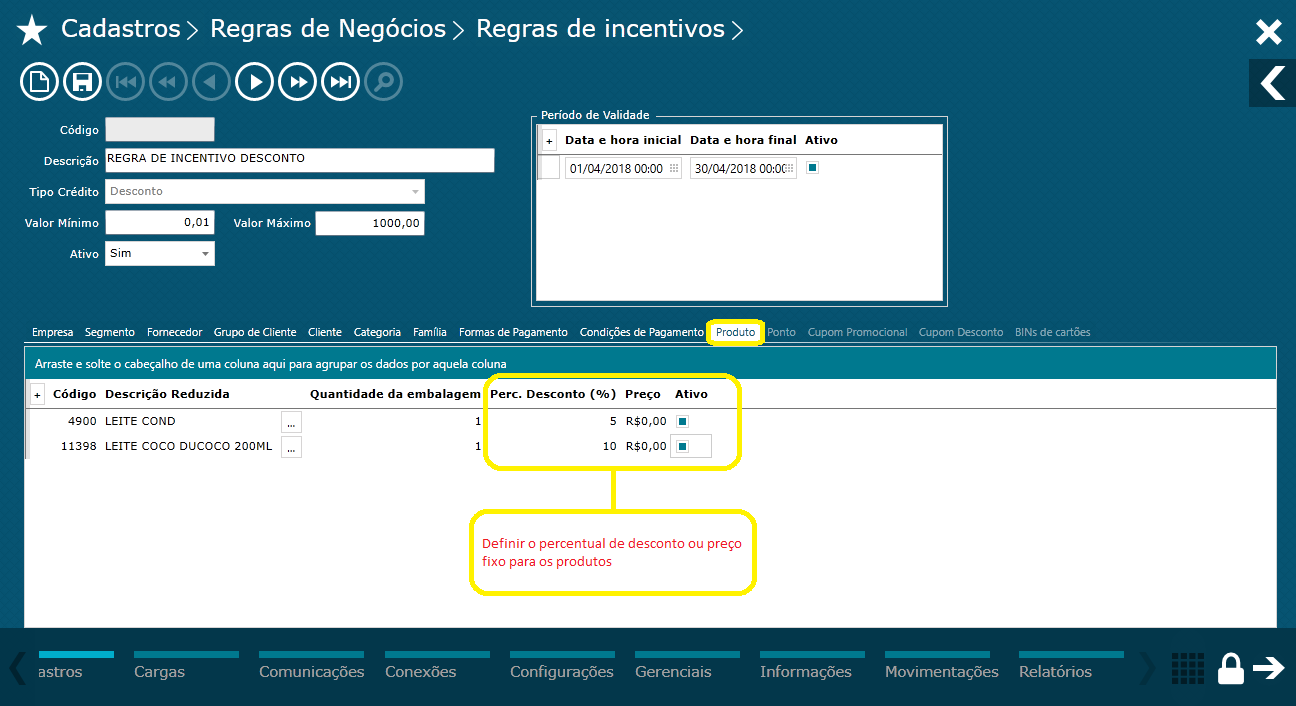1296x706 pixels.
Task: Click the ellipsis button on LEITE COND row
Action: click(290, 421)
